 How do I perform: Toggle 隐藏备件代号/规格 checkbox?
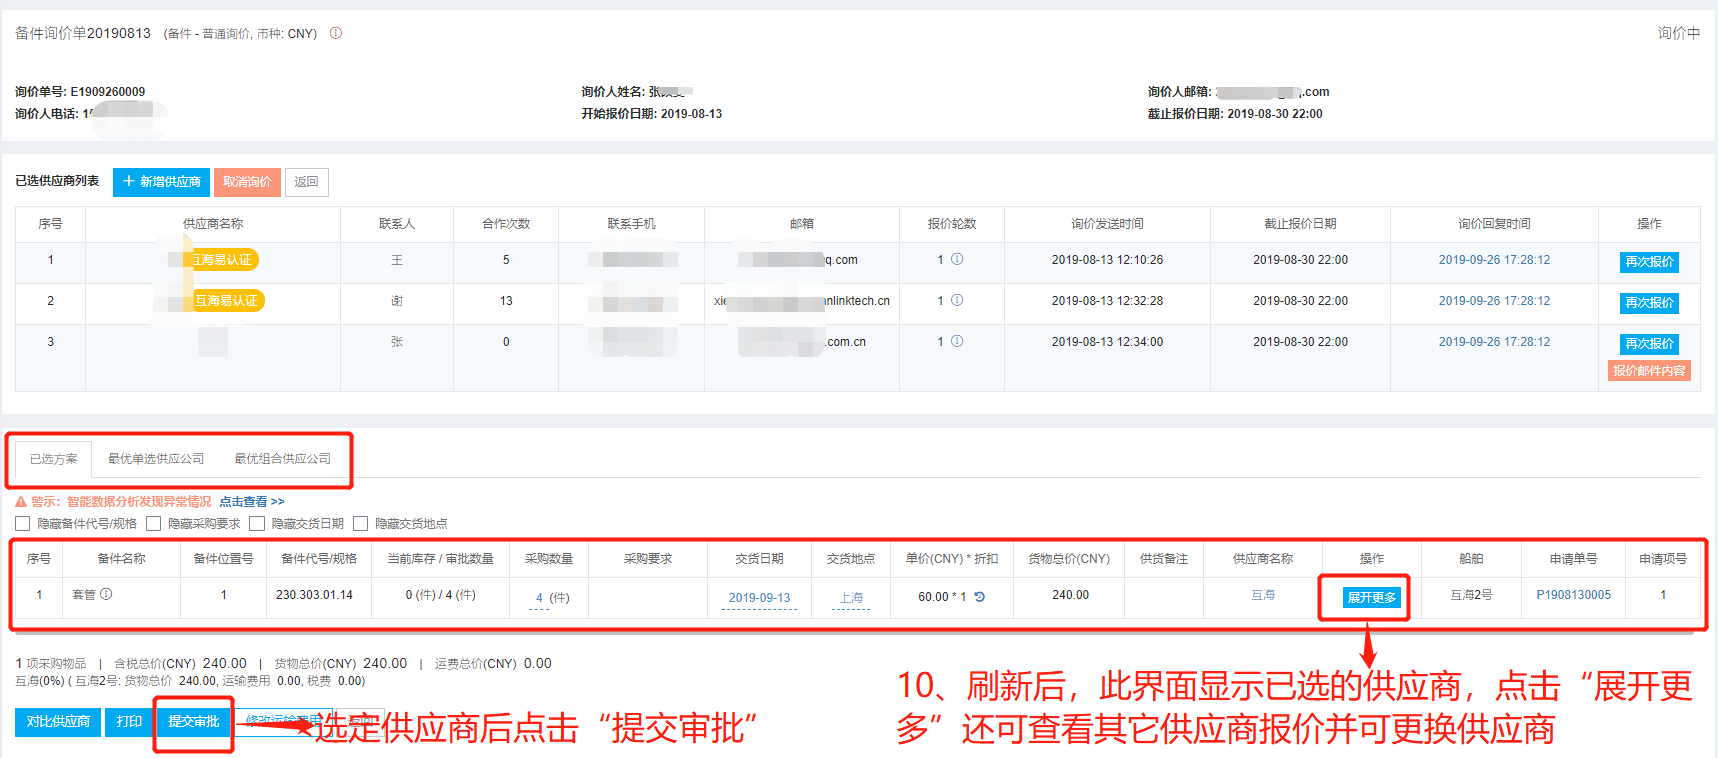click(x=22, y=523)
